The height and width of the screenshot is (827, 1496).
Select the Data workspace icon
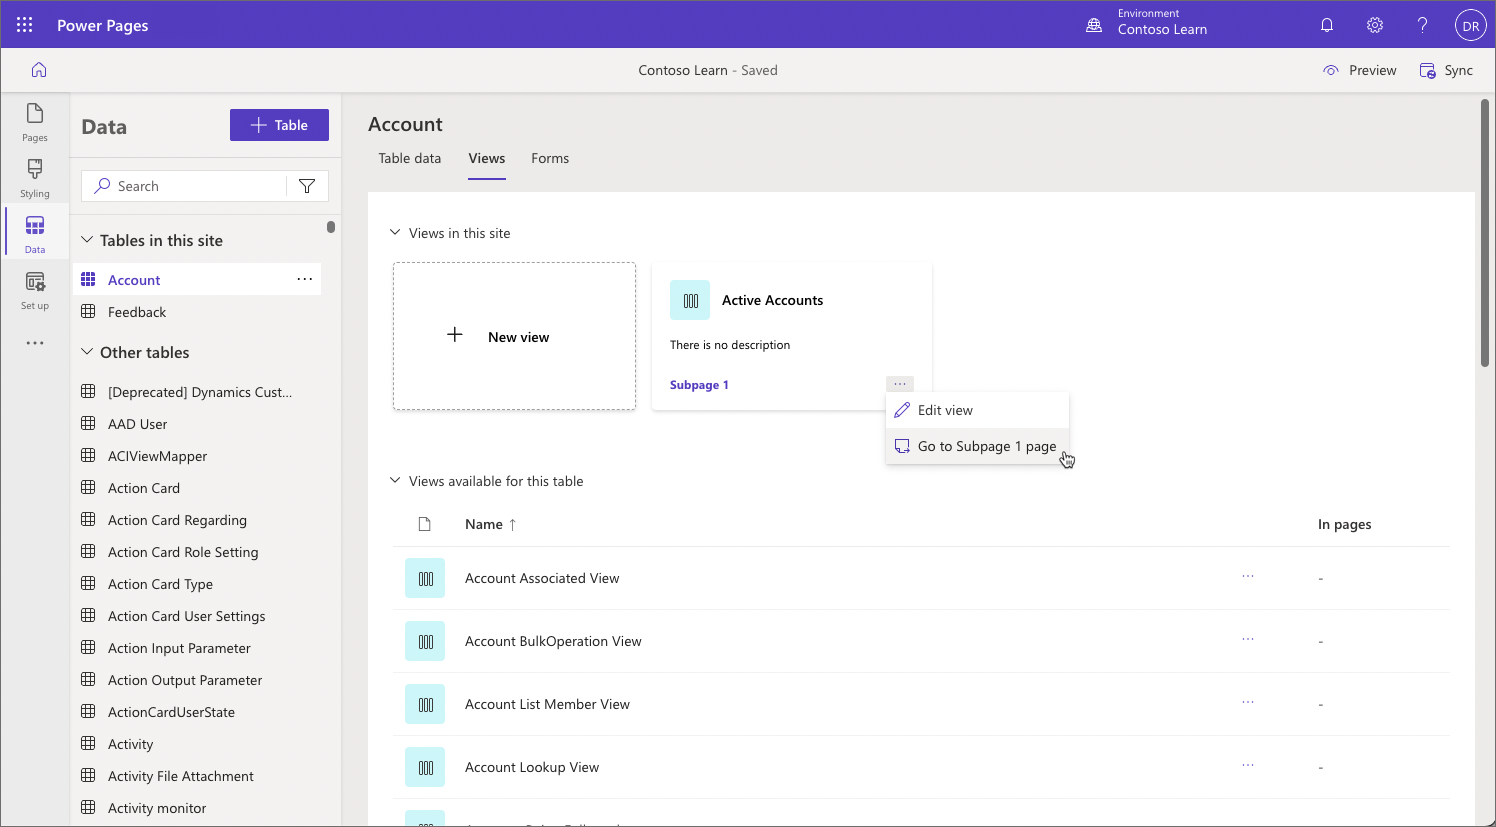[34, 231]
